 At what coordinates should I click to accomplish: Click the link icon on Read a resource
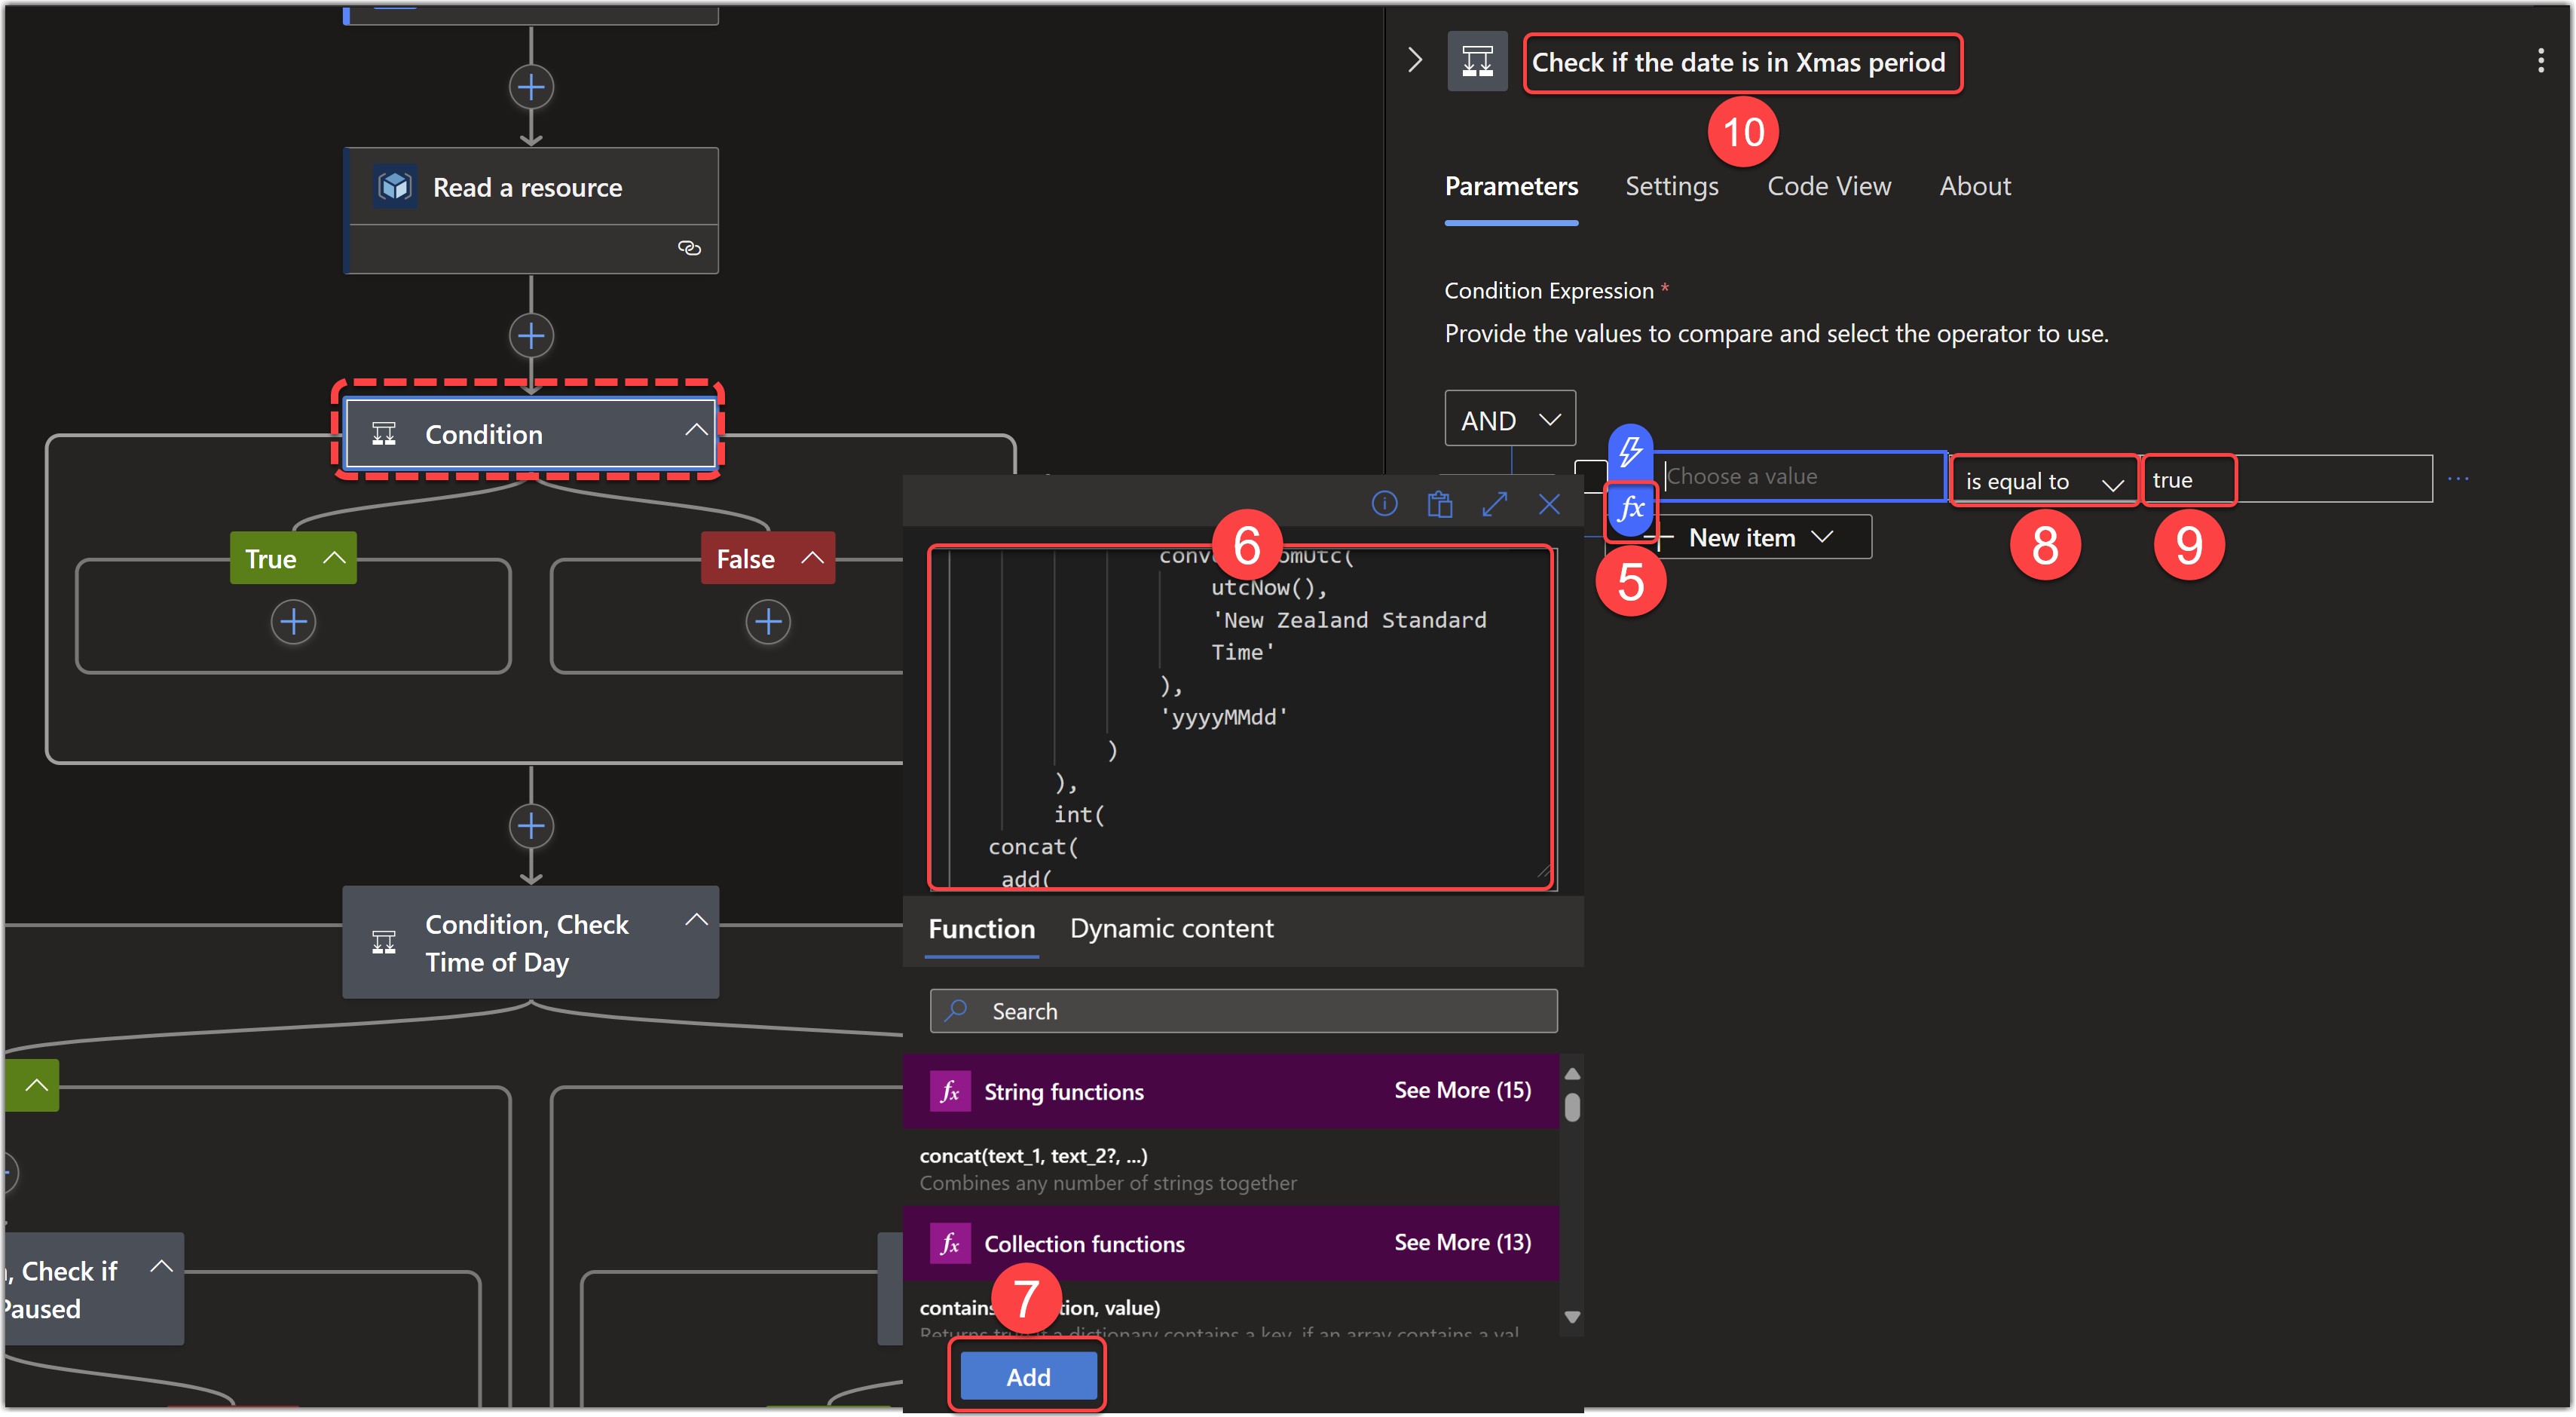click(x=689, y=248)
